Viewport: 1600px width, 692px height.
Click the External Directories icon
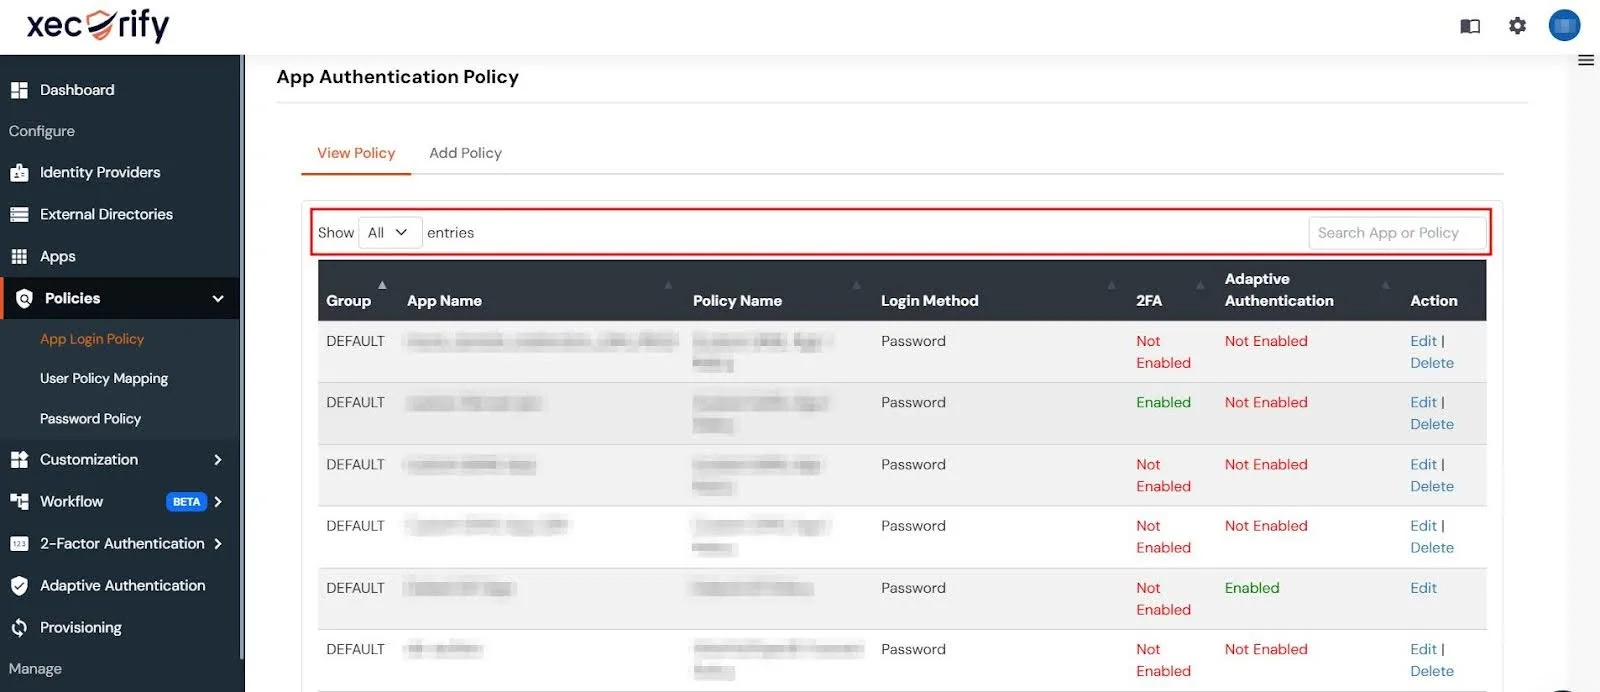[19, 214]
